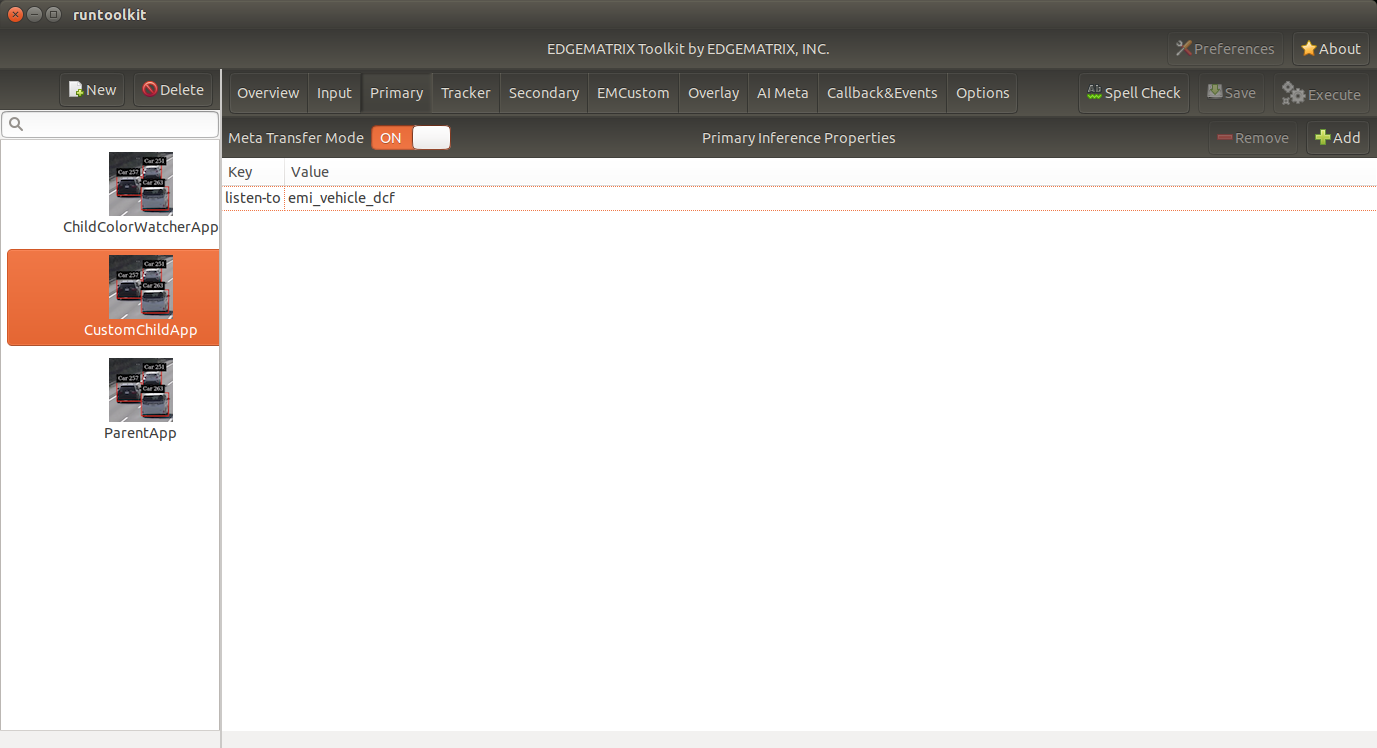Focus the app search field
The width and height of the screenshot is (1377, 748).
110,124
